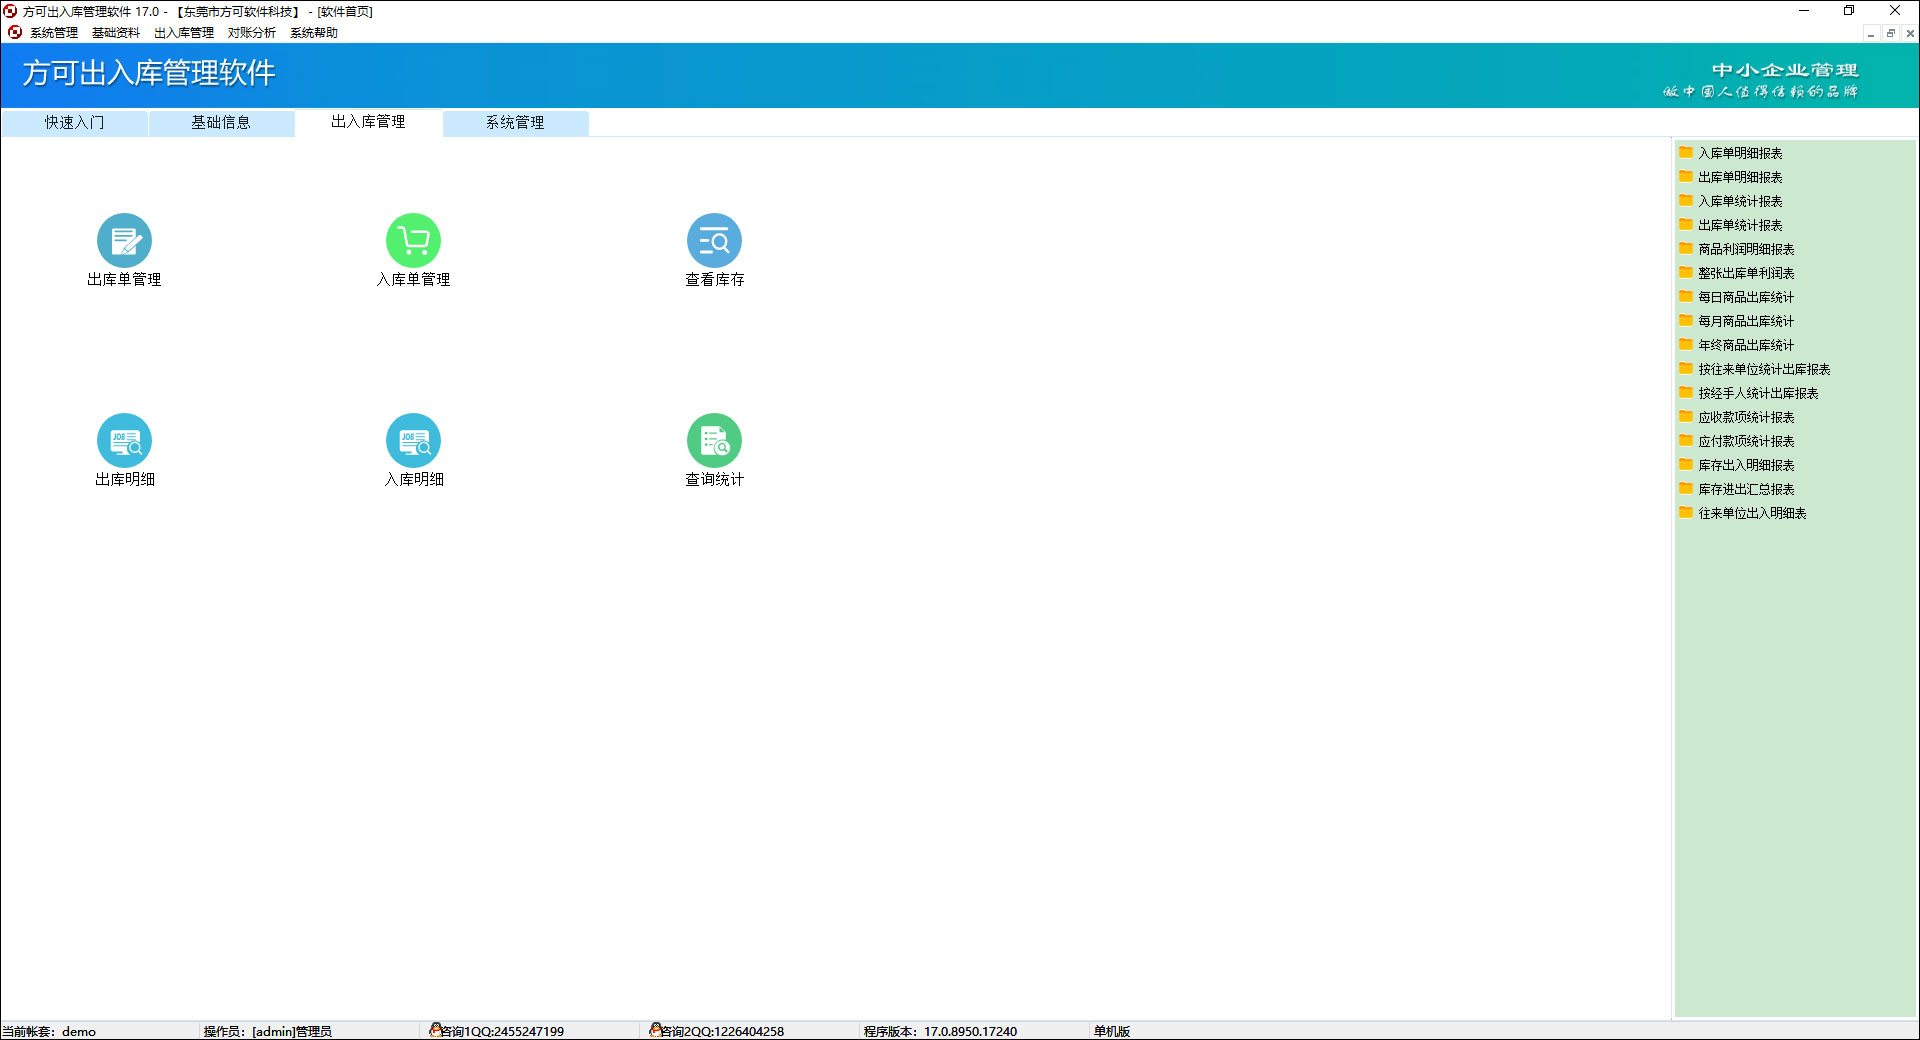Open the 入库明细 icon

point(413,441)
